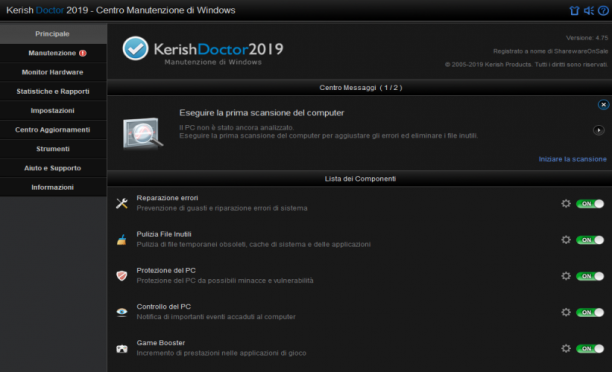Click the Lista dei Componenti header
The width and height of the screenshot is (612, 372).
pyautogui.click(x=360, y=179)
